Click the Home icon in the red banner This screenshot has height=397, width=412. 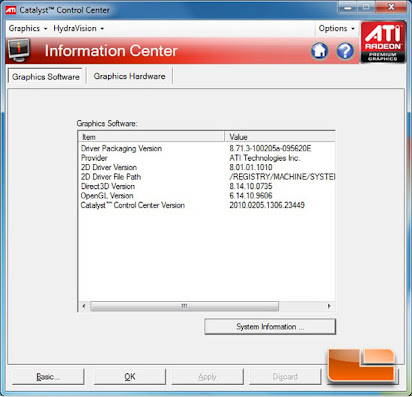[320, 51]
